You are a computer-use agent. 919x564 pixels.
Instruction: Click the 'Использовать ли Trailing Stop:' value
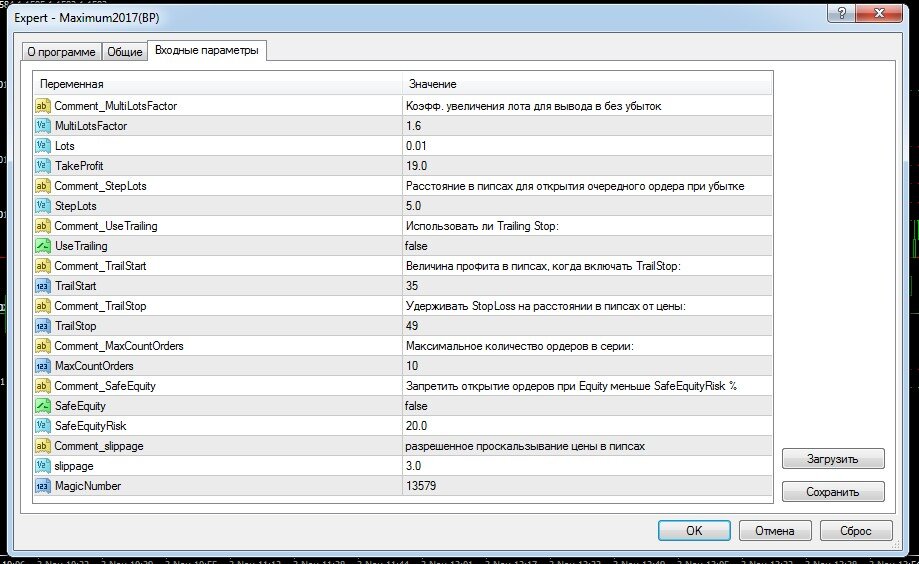[x=482, y=226]
